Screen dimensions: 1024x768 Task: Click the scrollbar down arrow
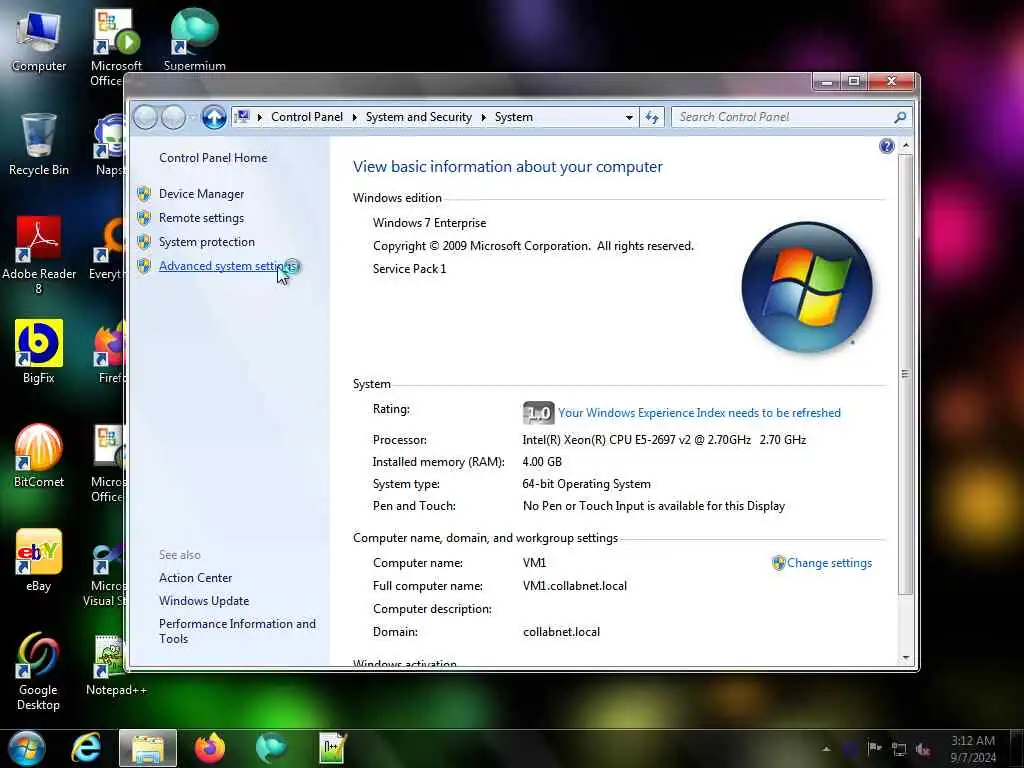pos(905,658)
